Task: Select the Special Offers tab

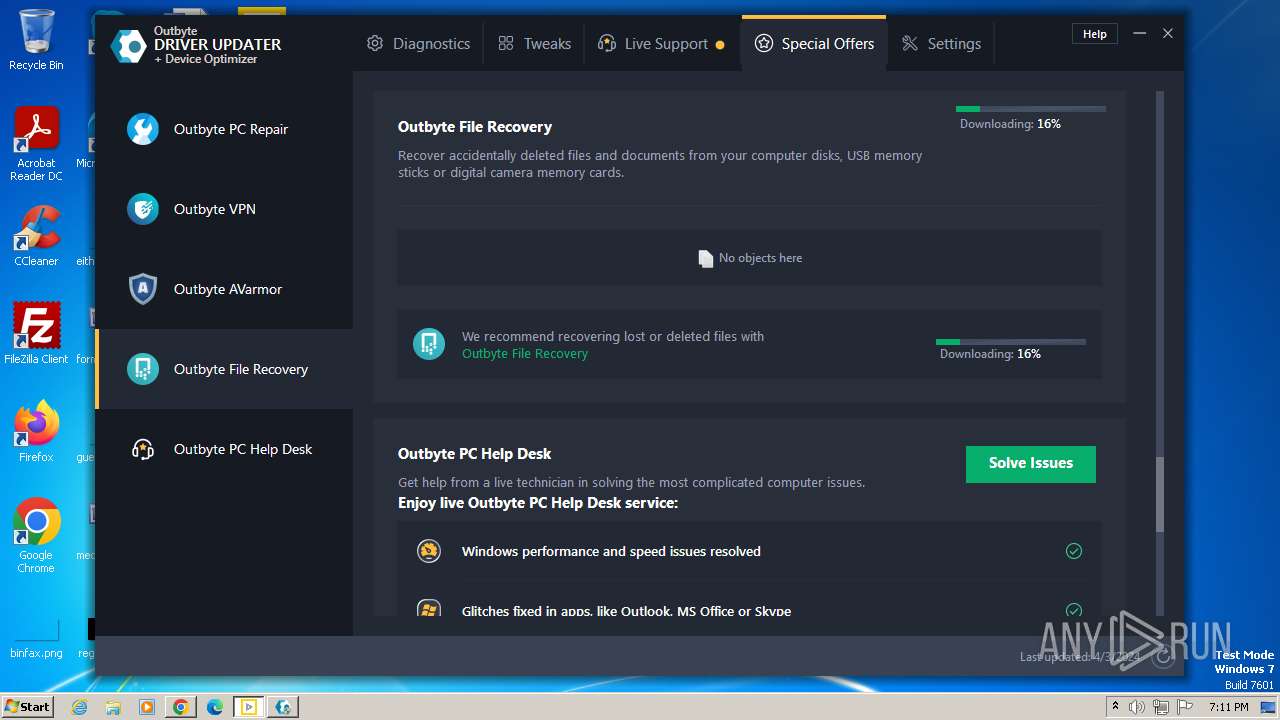Action: [814, 44]
